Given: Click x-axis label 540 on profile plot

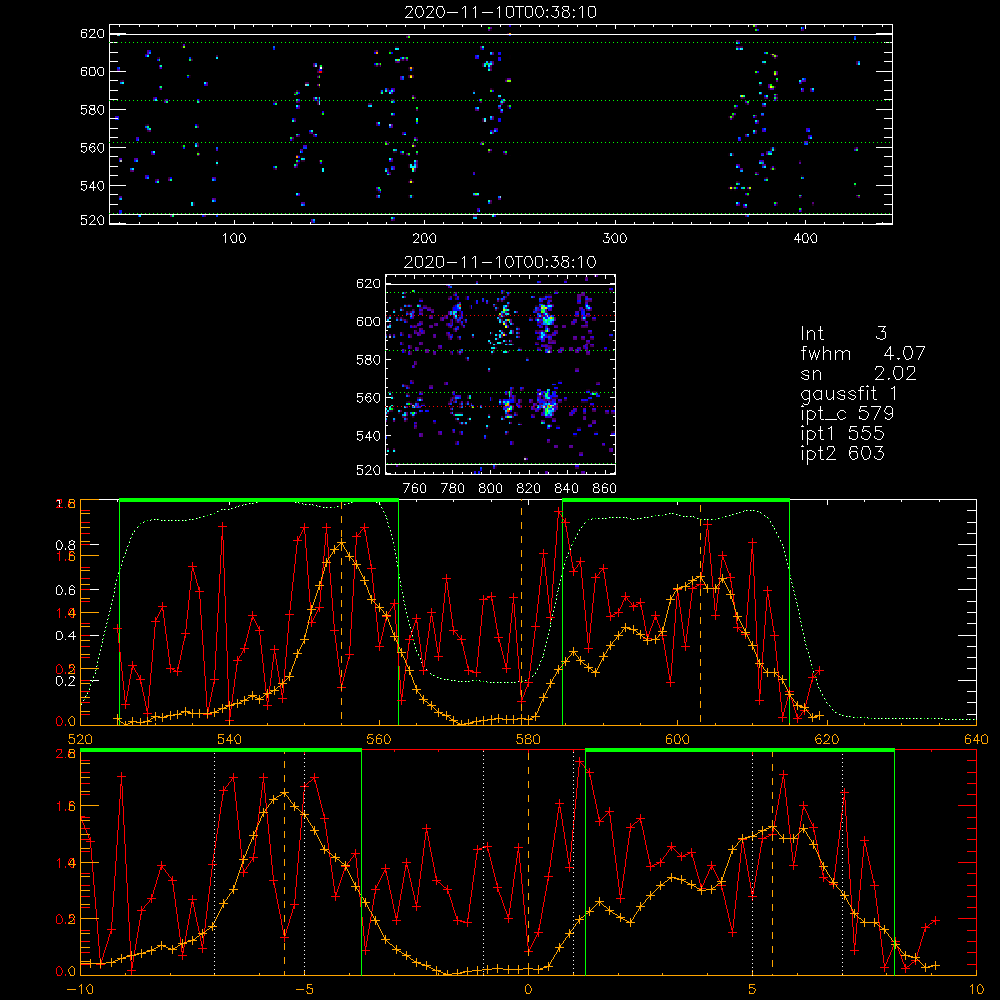Looking at the screenshot, I should (x=230, y=740).
